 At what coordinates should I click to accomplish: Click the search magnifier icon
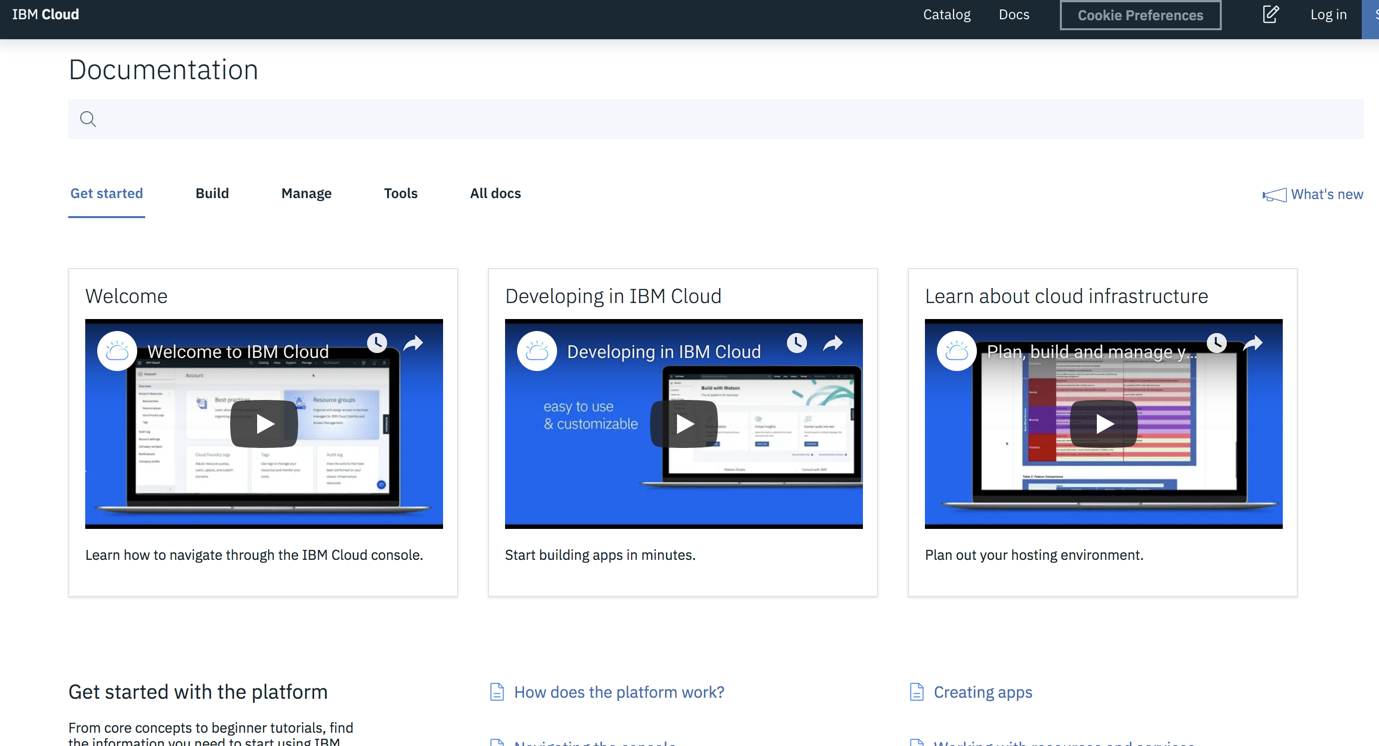click(x=87, y=118)
